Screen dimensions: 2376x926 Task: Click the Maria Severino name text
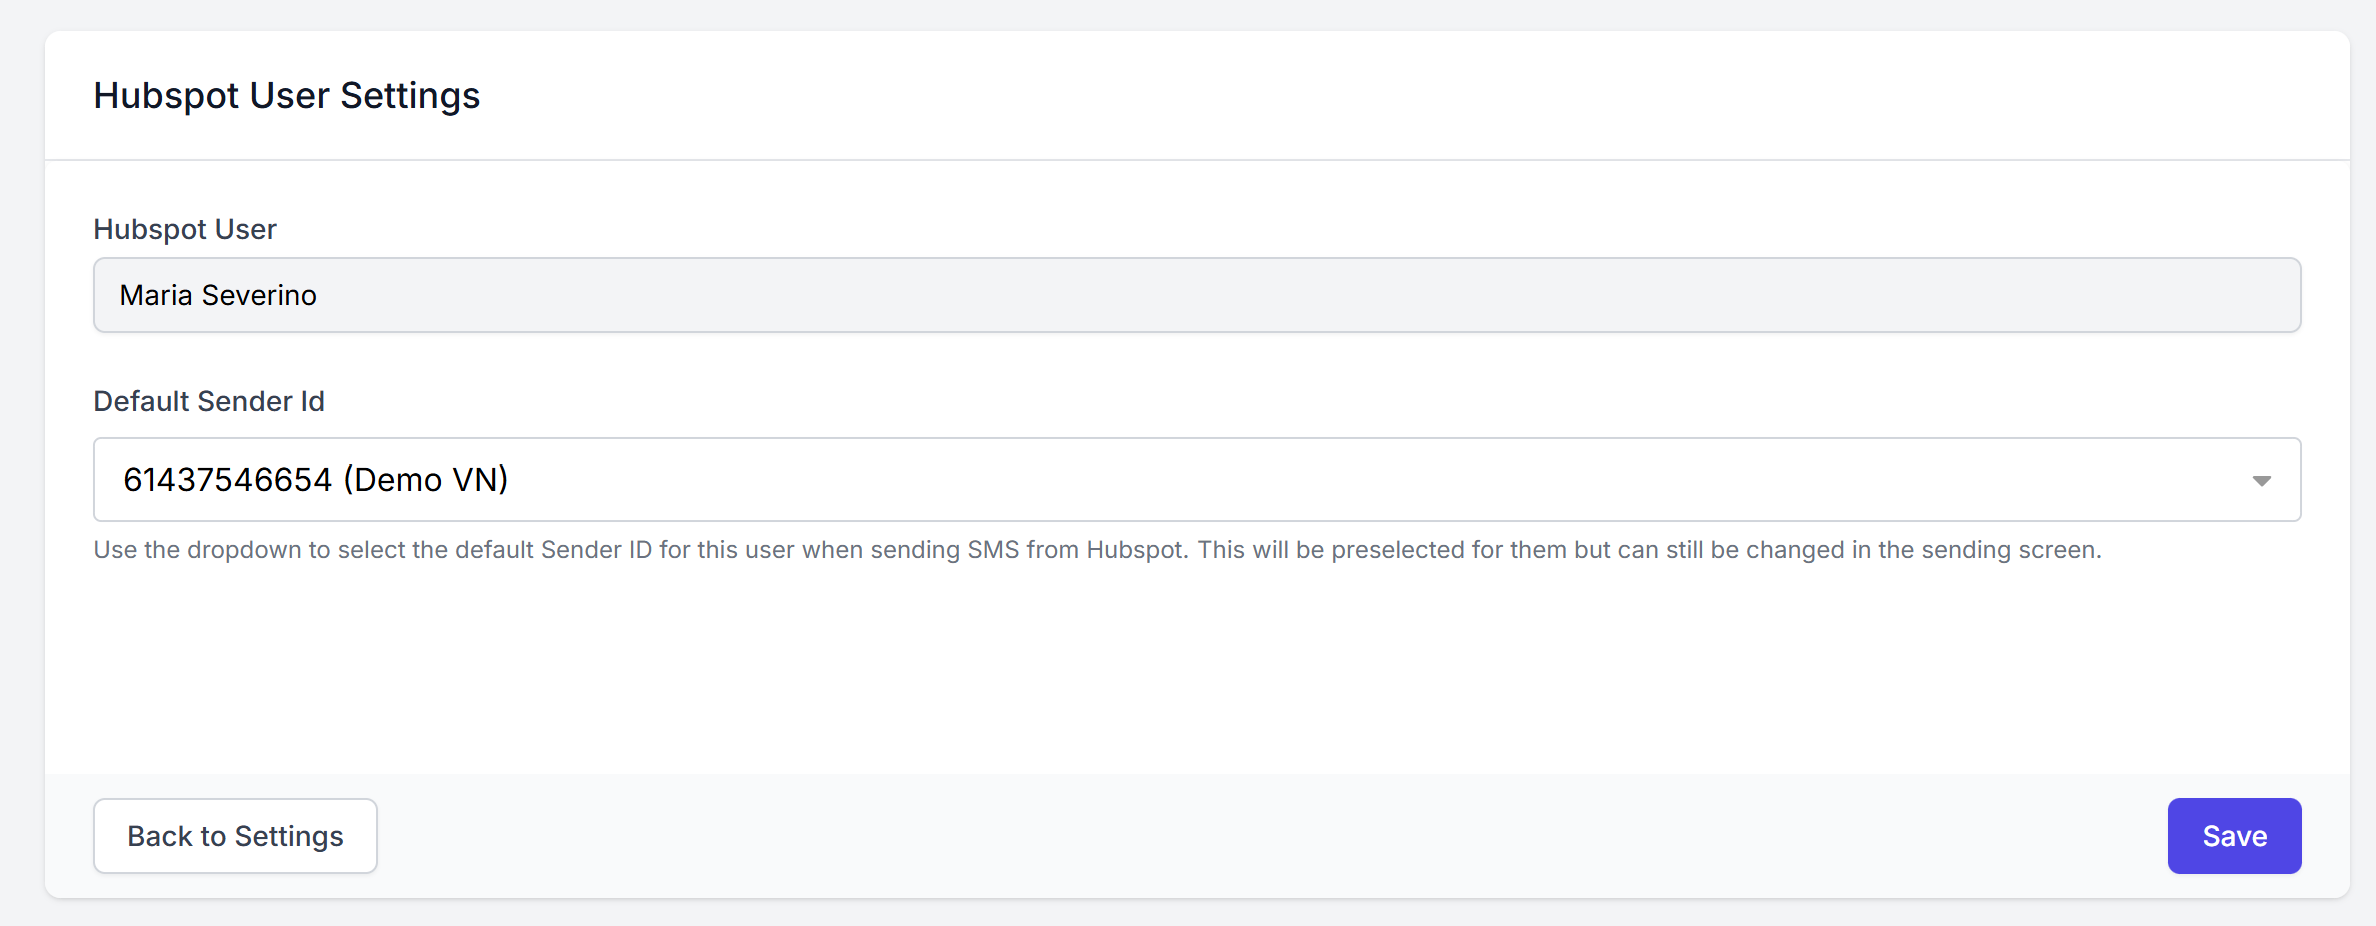tap(218, 295)
